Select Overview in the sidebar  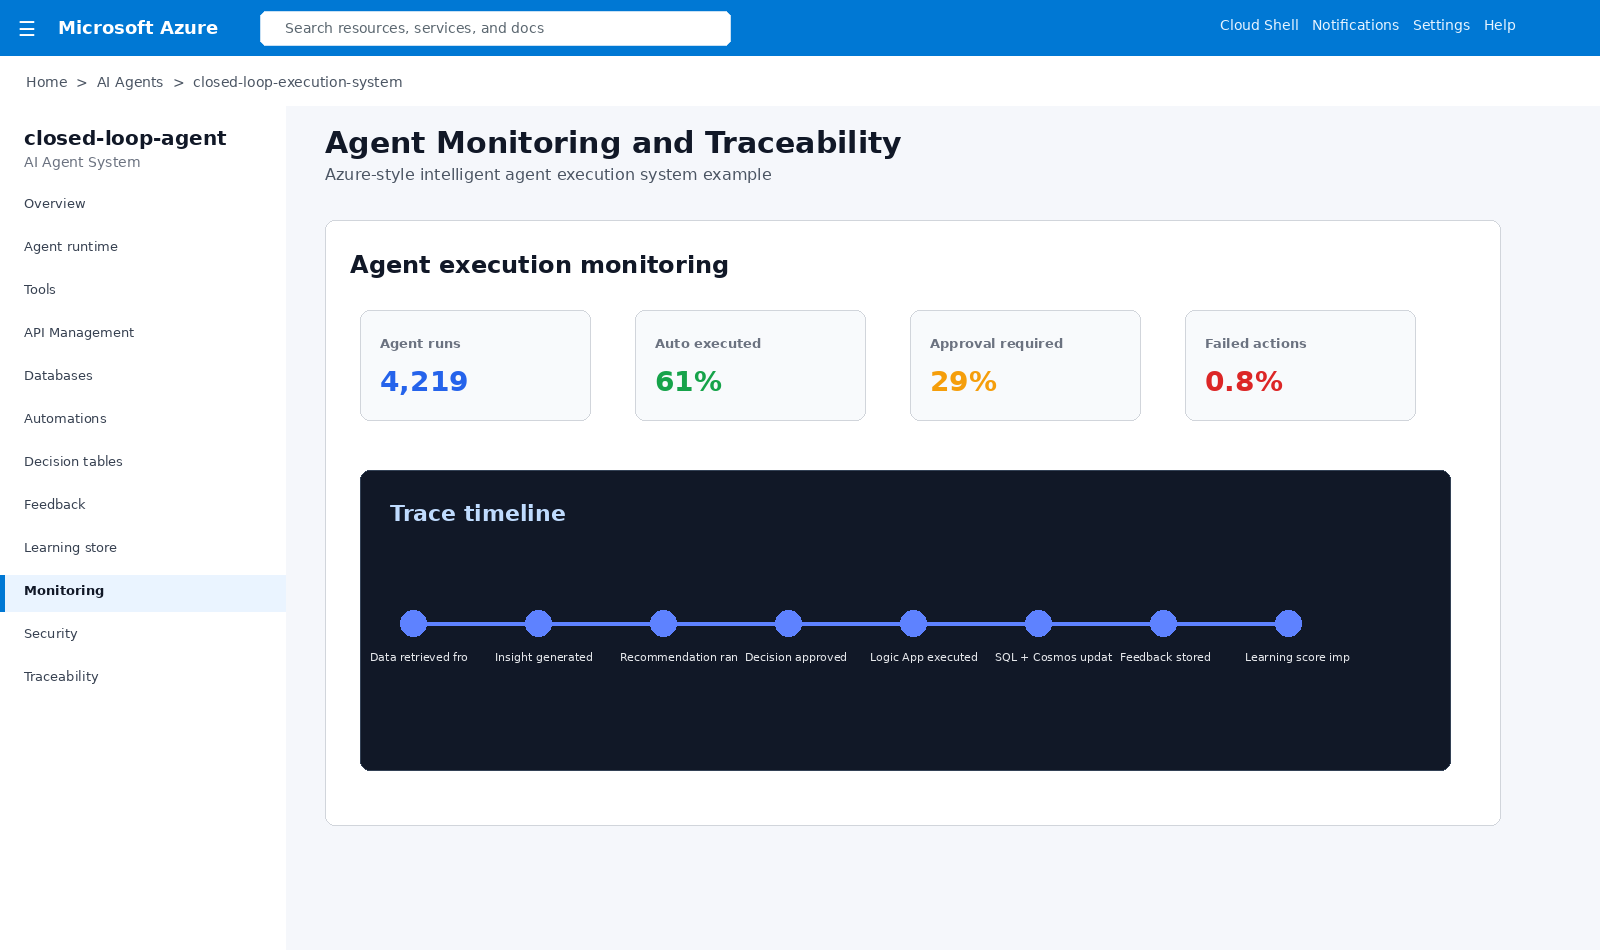pyautogui.click(x=143, y=204)
